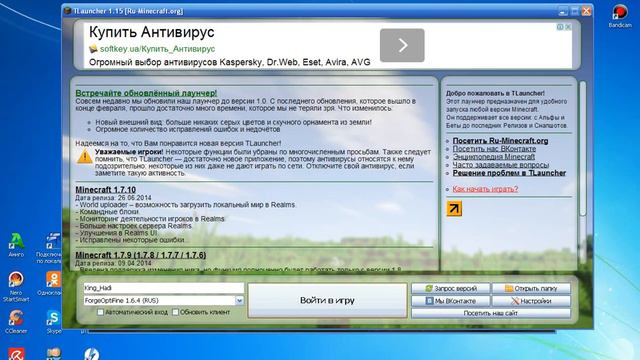This screenshot has width=640, height=360.
Task: Select the ad title 'Купить Антивирус'
Action: [x=151, y=32]
